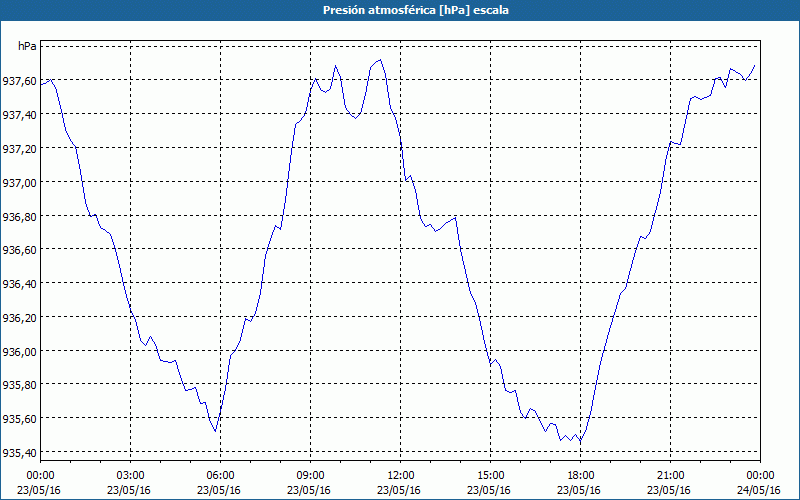Click the 09:00 time axis label
Viewport: 800px width, 500px height.
pos(310,475)
